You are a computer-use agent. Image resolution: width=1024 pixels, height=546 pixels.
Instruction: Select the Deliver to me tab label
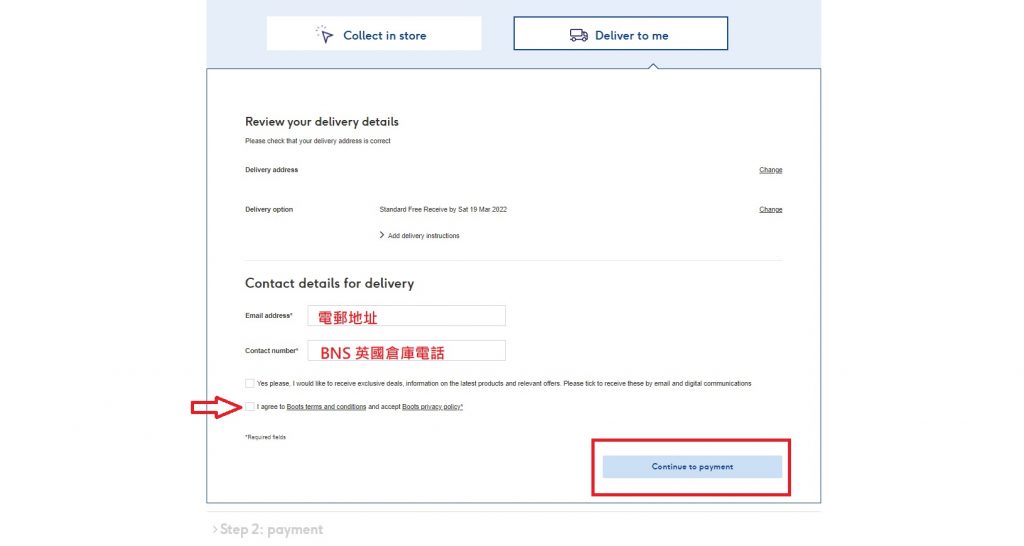coord(631,35)
